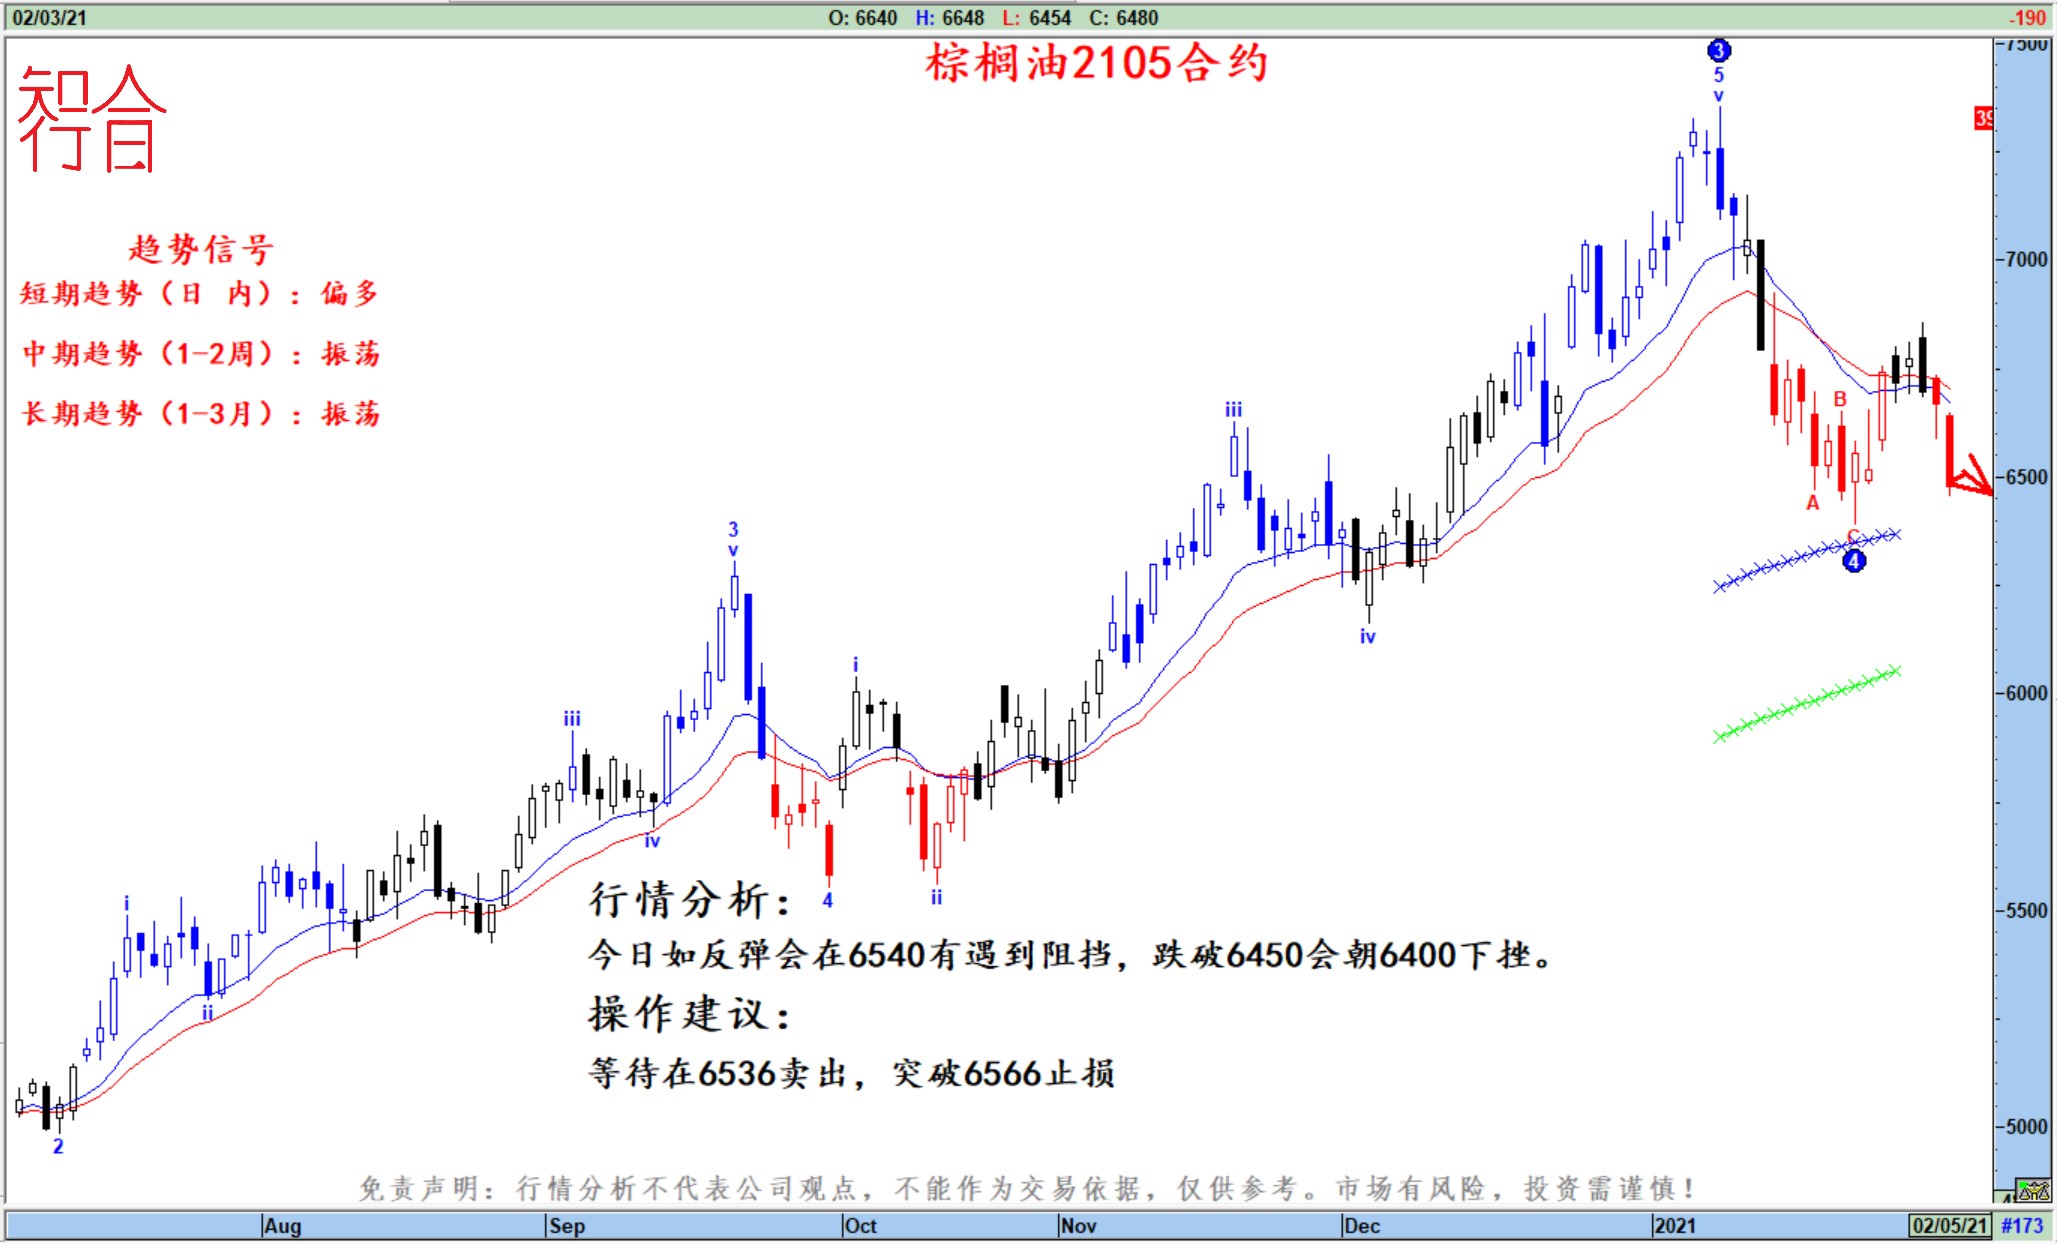Click the Dec marker on time axis

click(x=1361, y=1226)
